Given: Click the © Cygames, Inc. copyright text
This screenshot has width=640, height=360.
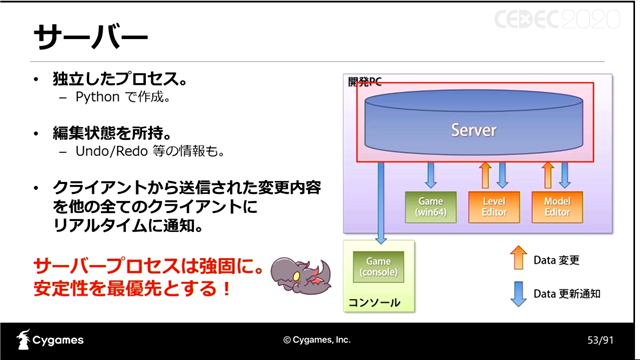Looking at the screenshot, I should [x=317, y=340].
